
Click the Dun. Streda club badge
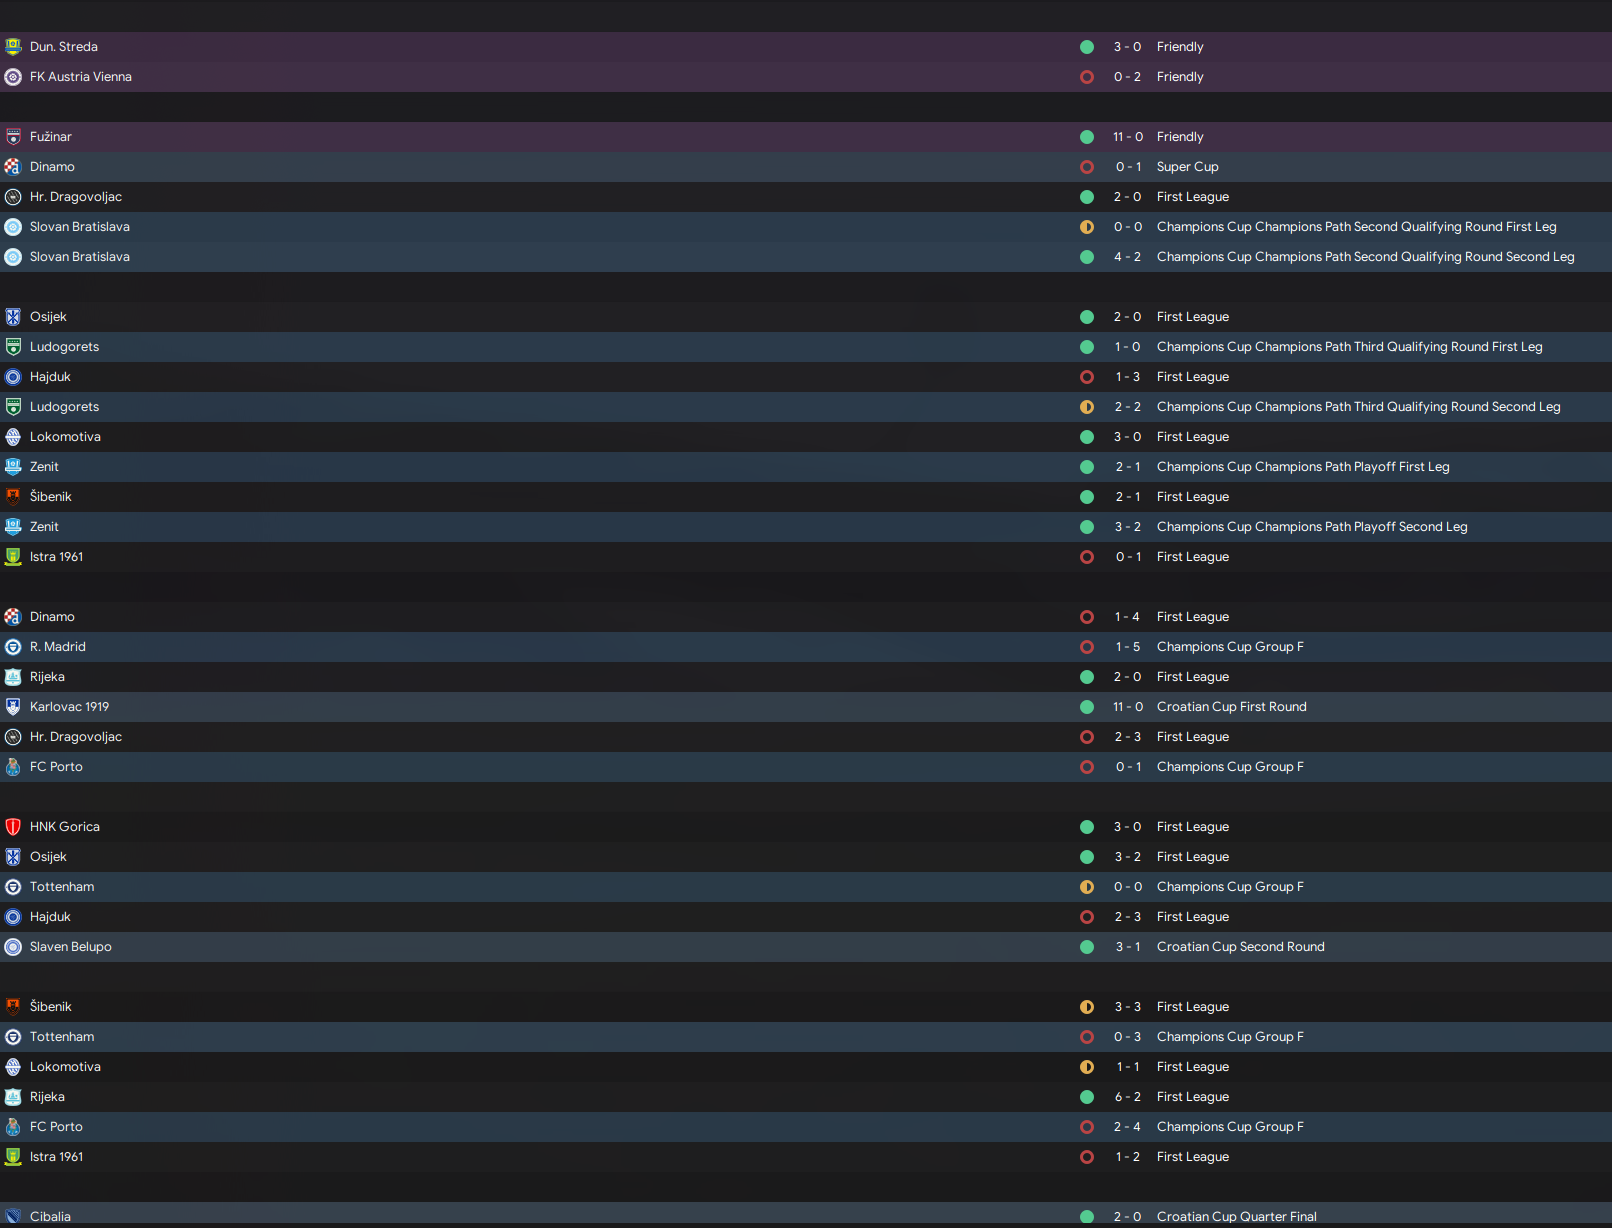click(x=13, y=47)
